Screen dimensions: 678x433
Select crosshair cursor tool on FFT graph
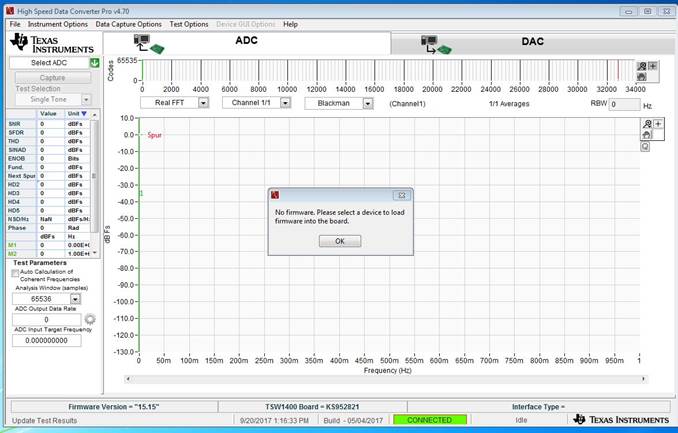pyautogui.click(x=658, y=124)
